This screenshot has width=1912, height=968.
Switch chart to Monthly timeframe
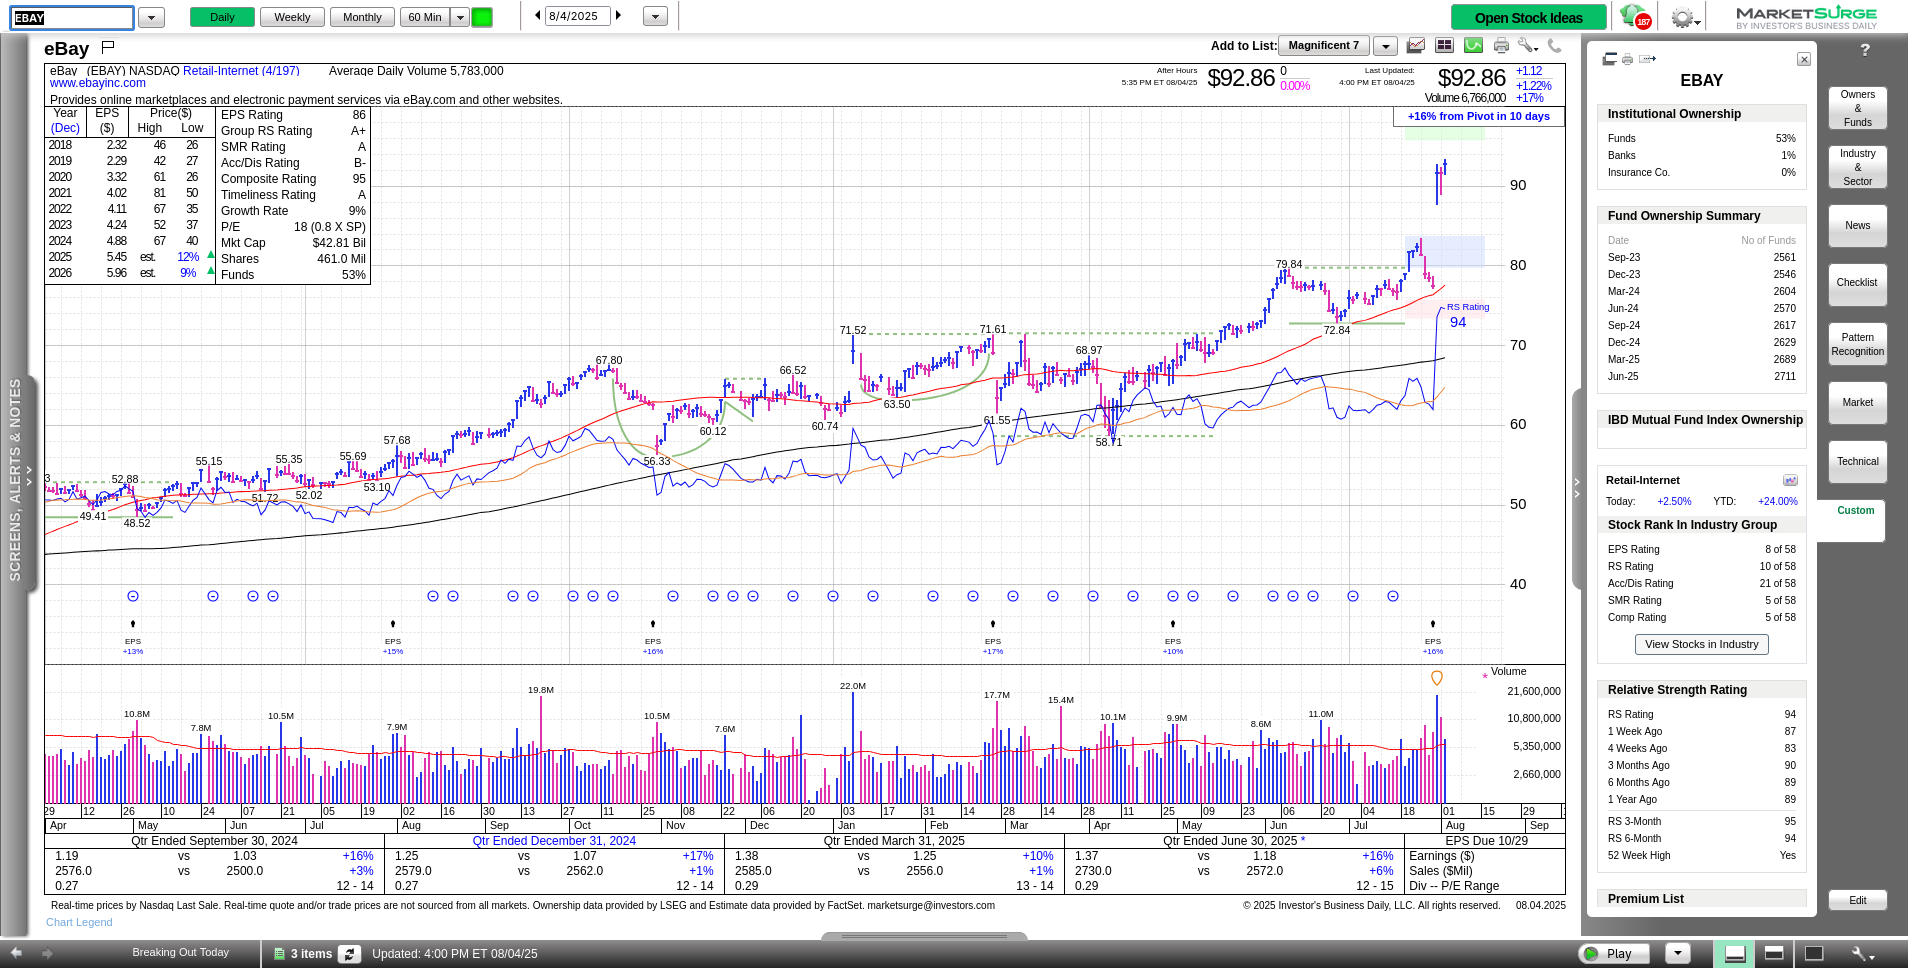(x=362, y=17)
